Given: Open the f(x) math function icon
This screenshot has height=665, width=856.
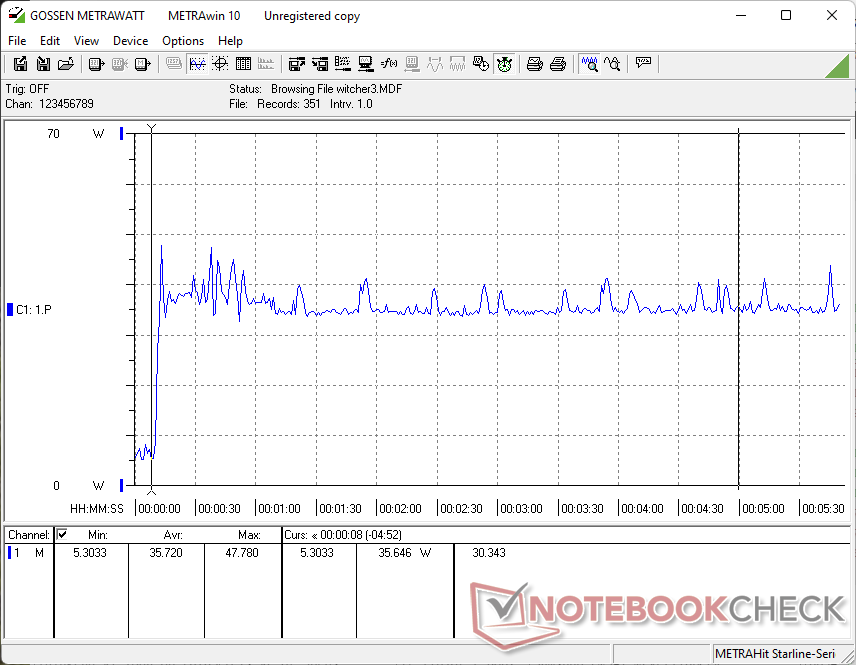Looking at the screenshot, I should tap(389, 64).
